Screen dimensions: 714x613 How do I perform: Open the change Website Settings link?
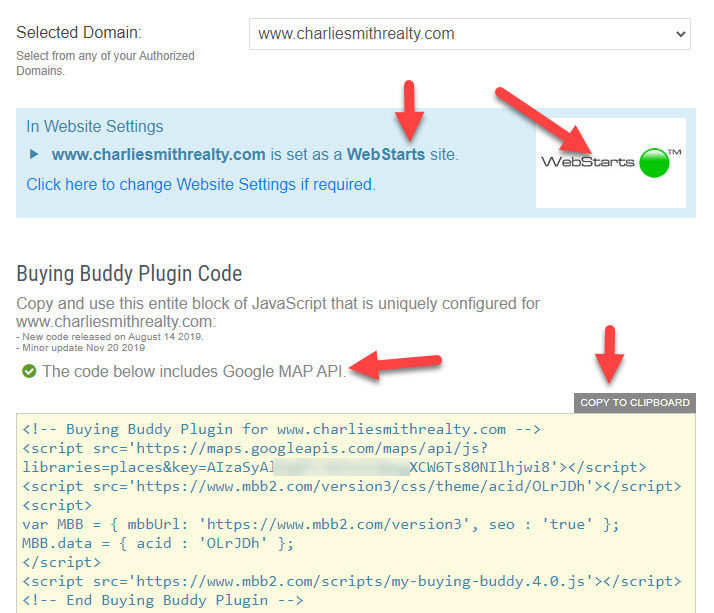pyautogui.click(x=201, y=184)
